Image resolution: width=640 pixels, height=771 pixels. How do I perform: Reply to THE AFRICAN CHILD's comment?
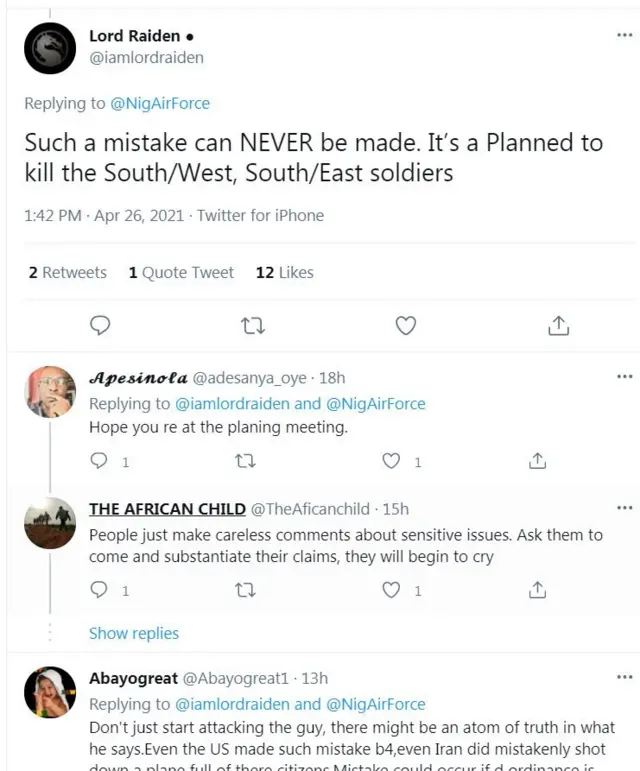click(x=98, y=590)
